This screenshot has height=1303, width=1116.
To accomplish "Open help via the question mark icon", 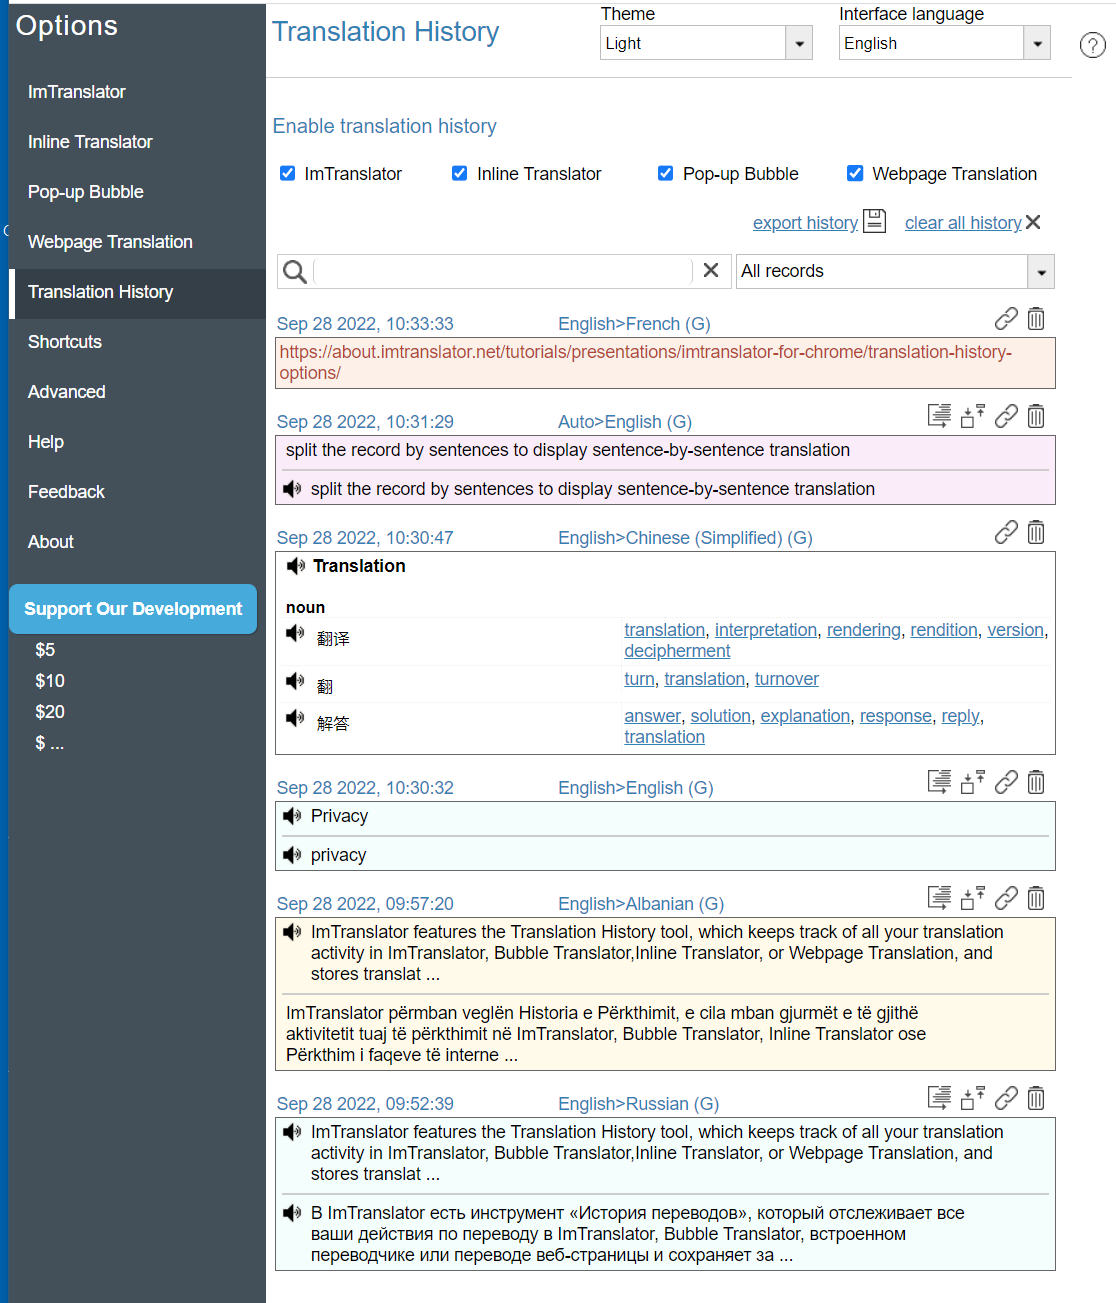I will tap(1092, 45).
